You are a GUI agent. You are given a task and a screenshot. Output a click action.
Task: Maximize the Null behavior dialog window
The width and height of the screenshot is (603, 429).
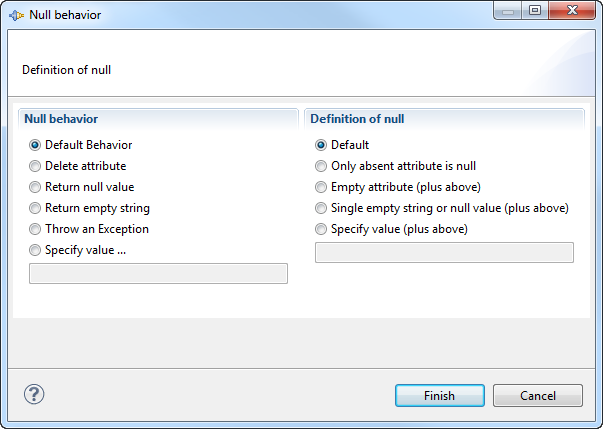tap(535, 10)
